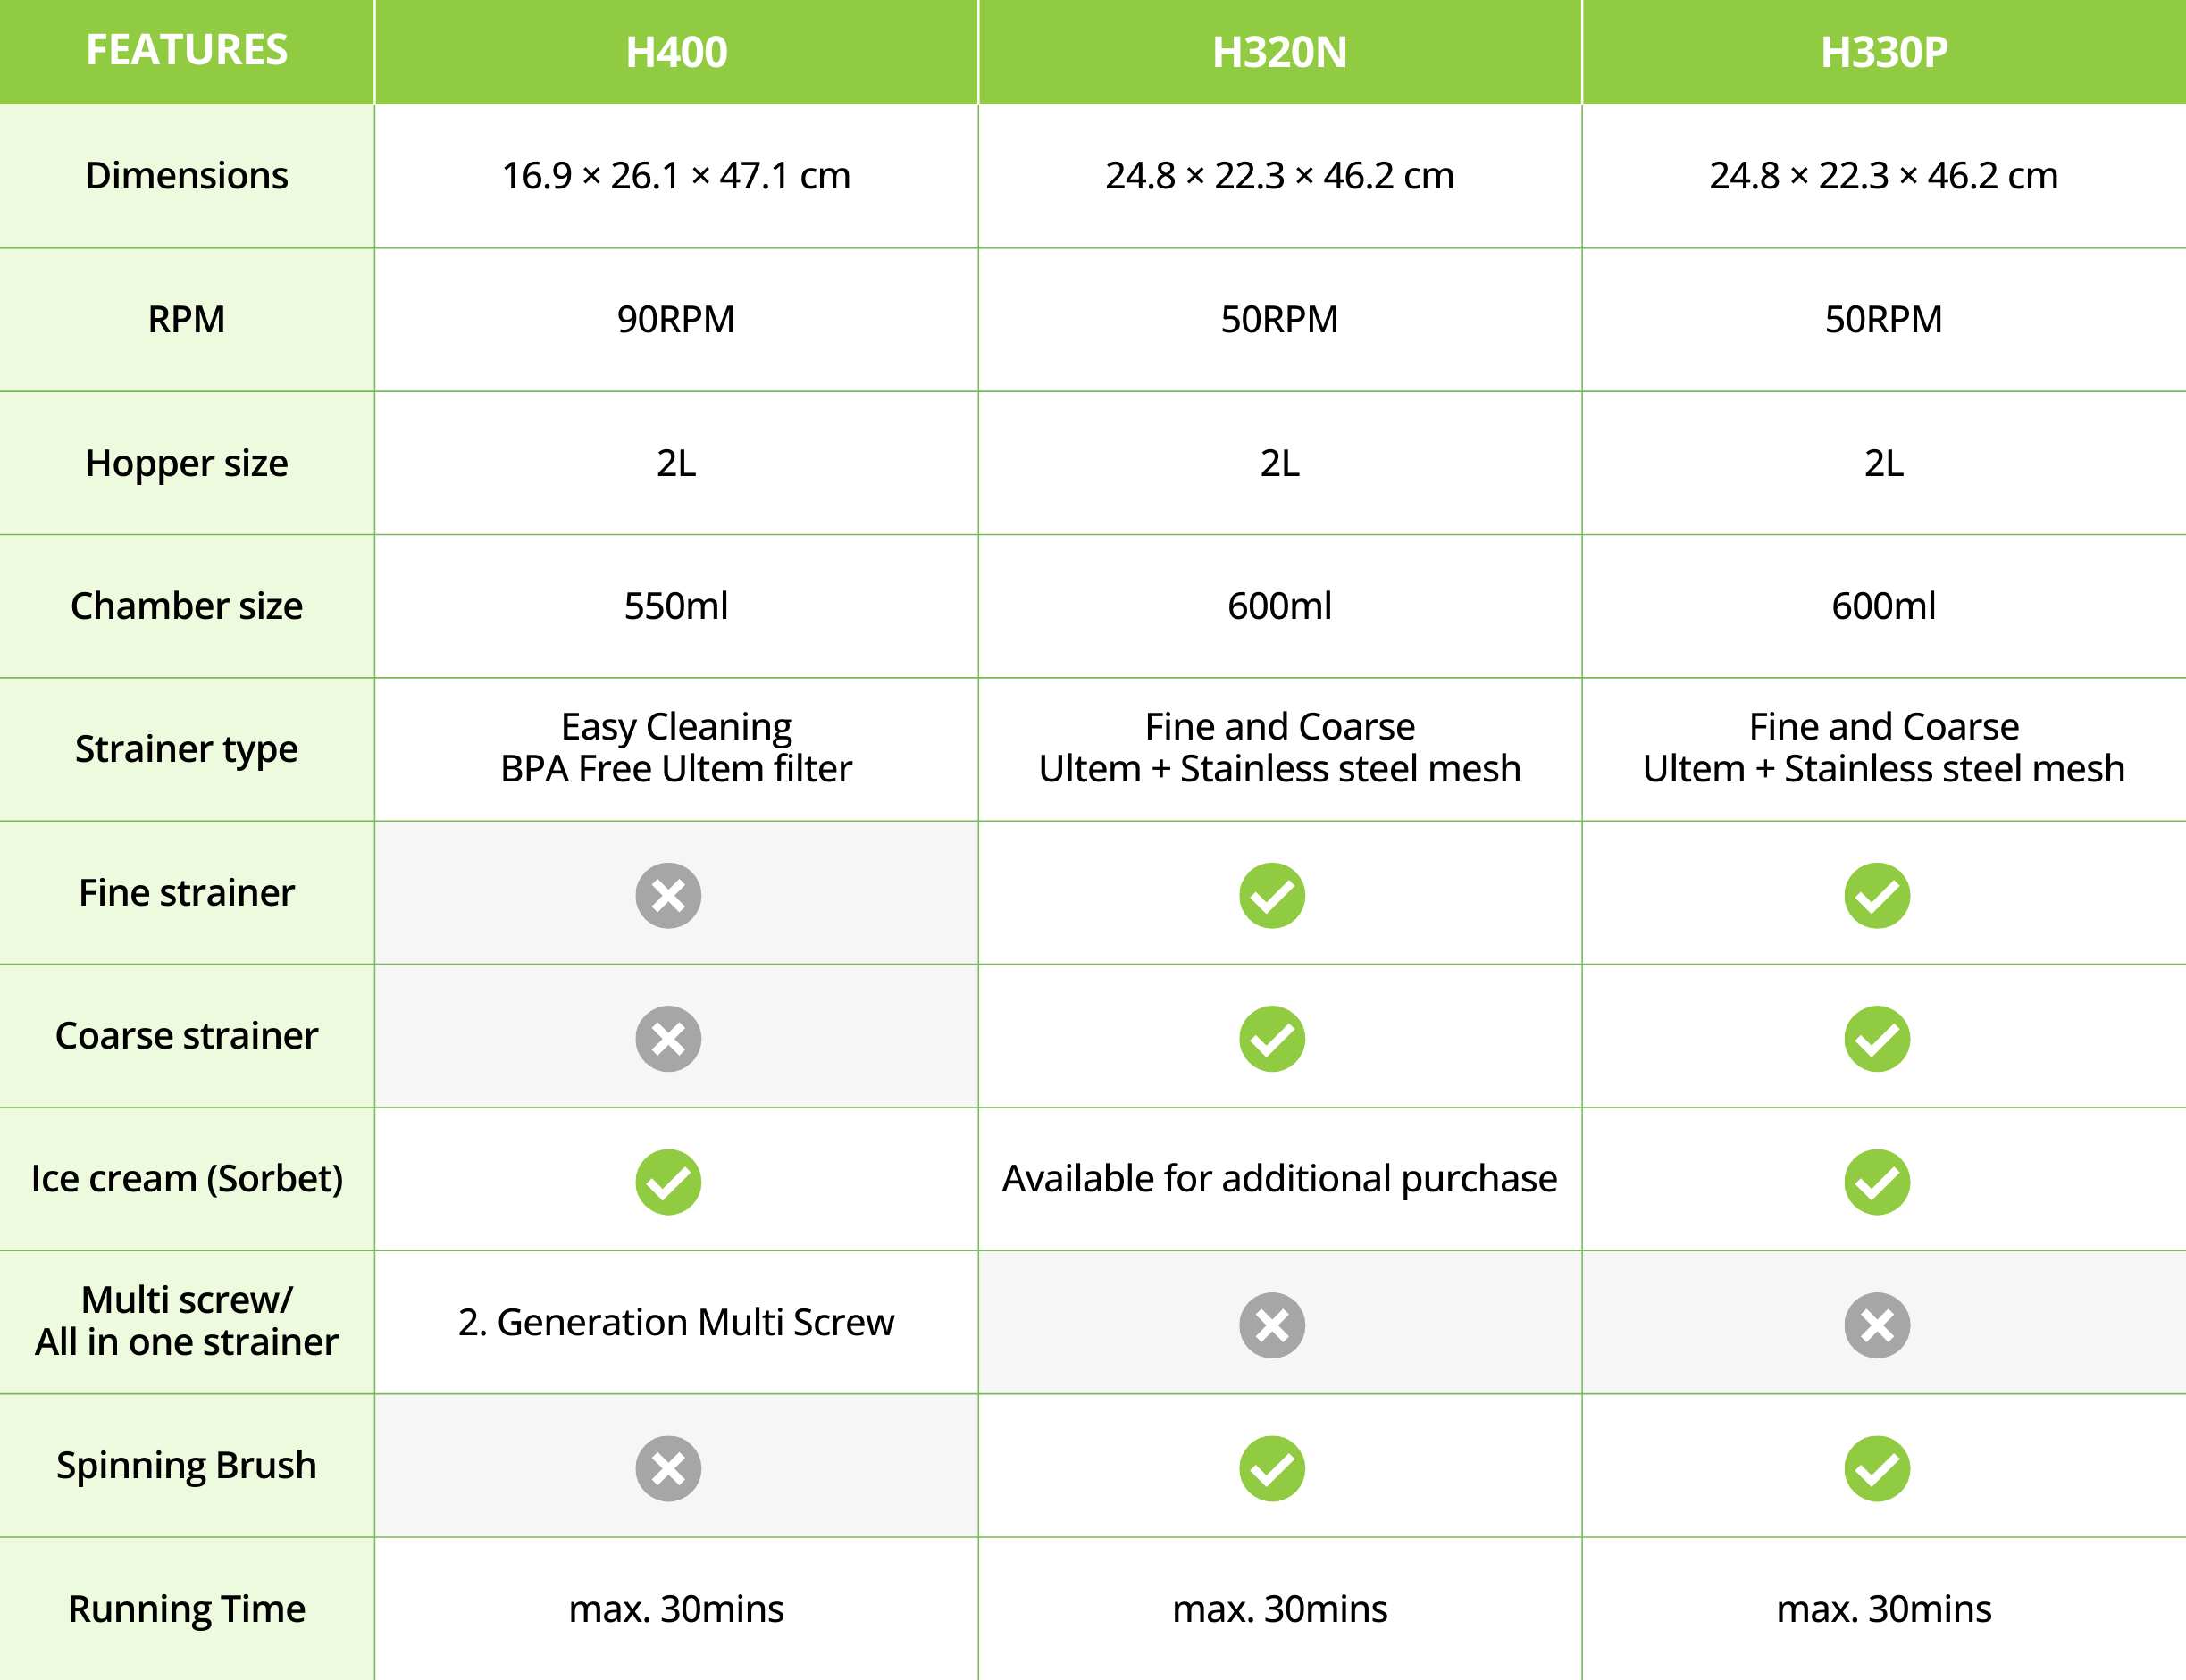This screenshot has width=2186, height=1680.
Task: Click the H400 dimensions value
Action: tap(676, 176)
